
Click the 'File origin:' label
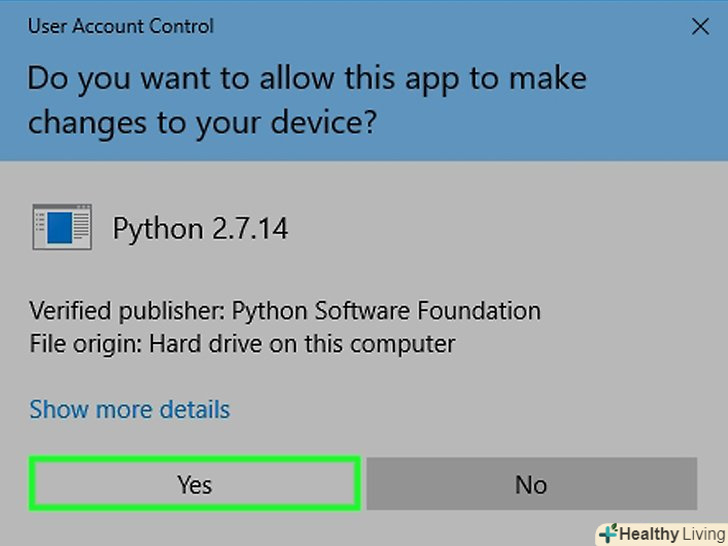pyautogui.click(x=86, y=345)
